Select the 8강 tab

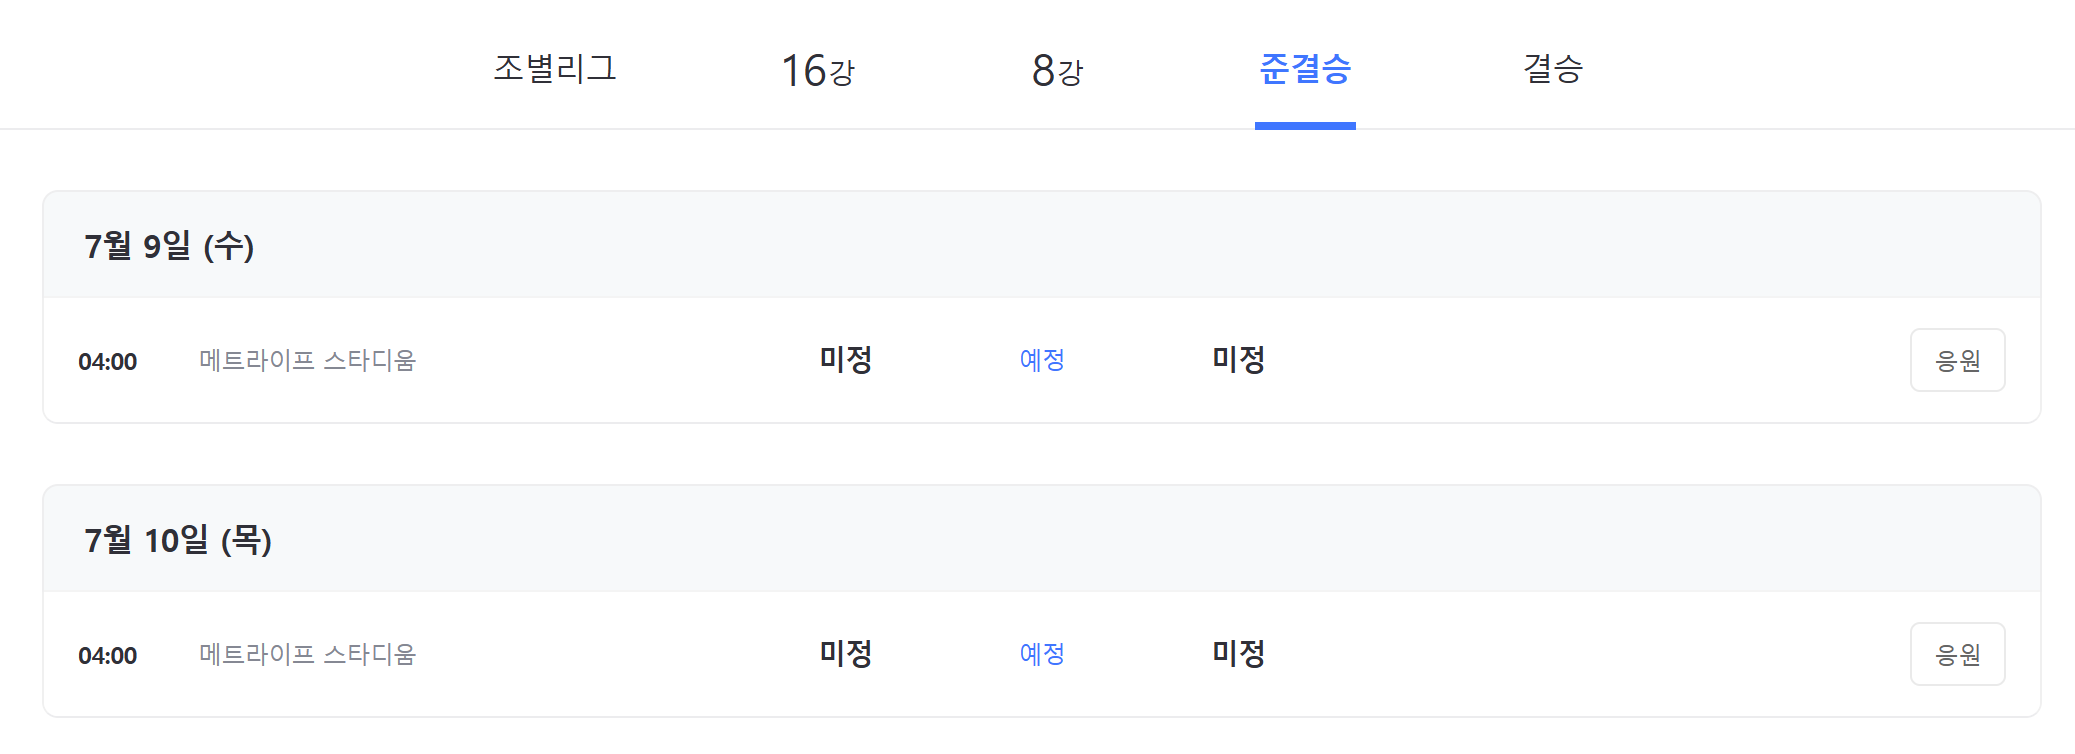(x=1060, y=69)
